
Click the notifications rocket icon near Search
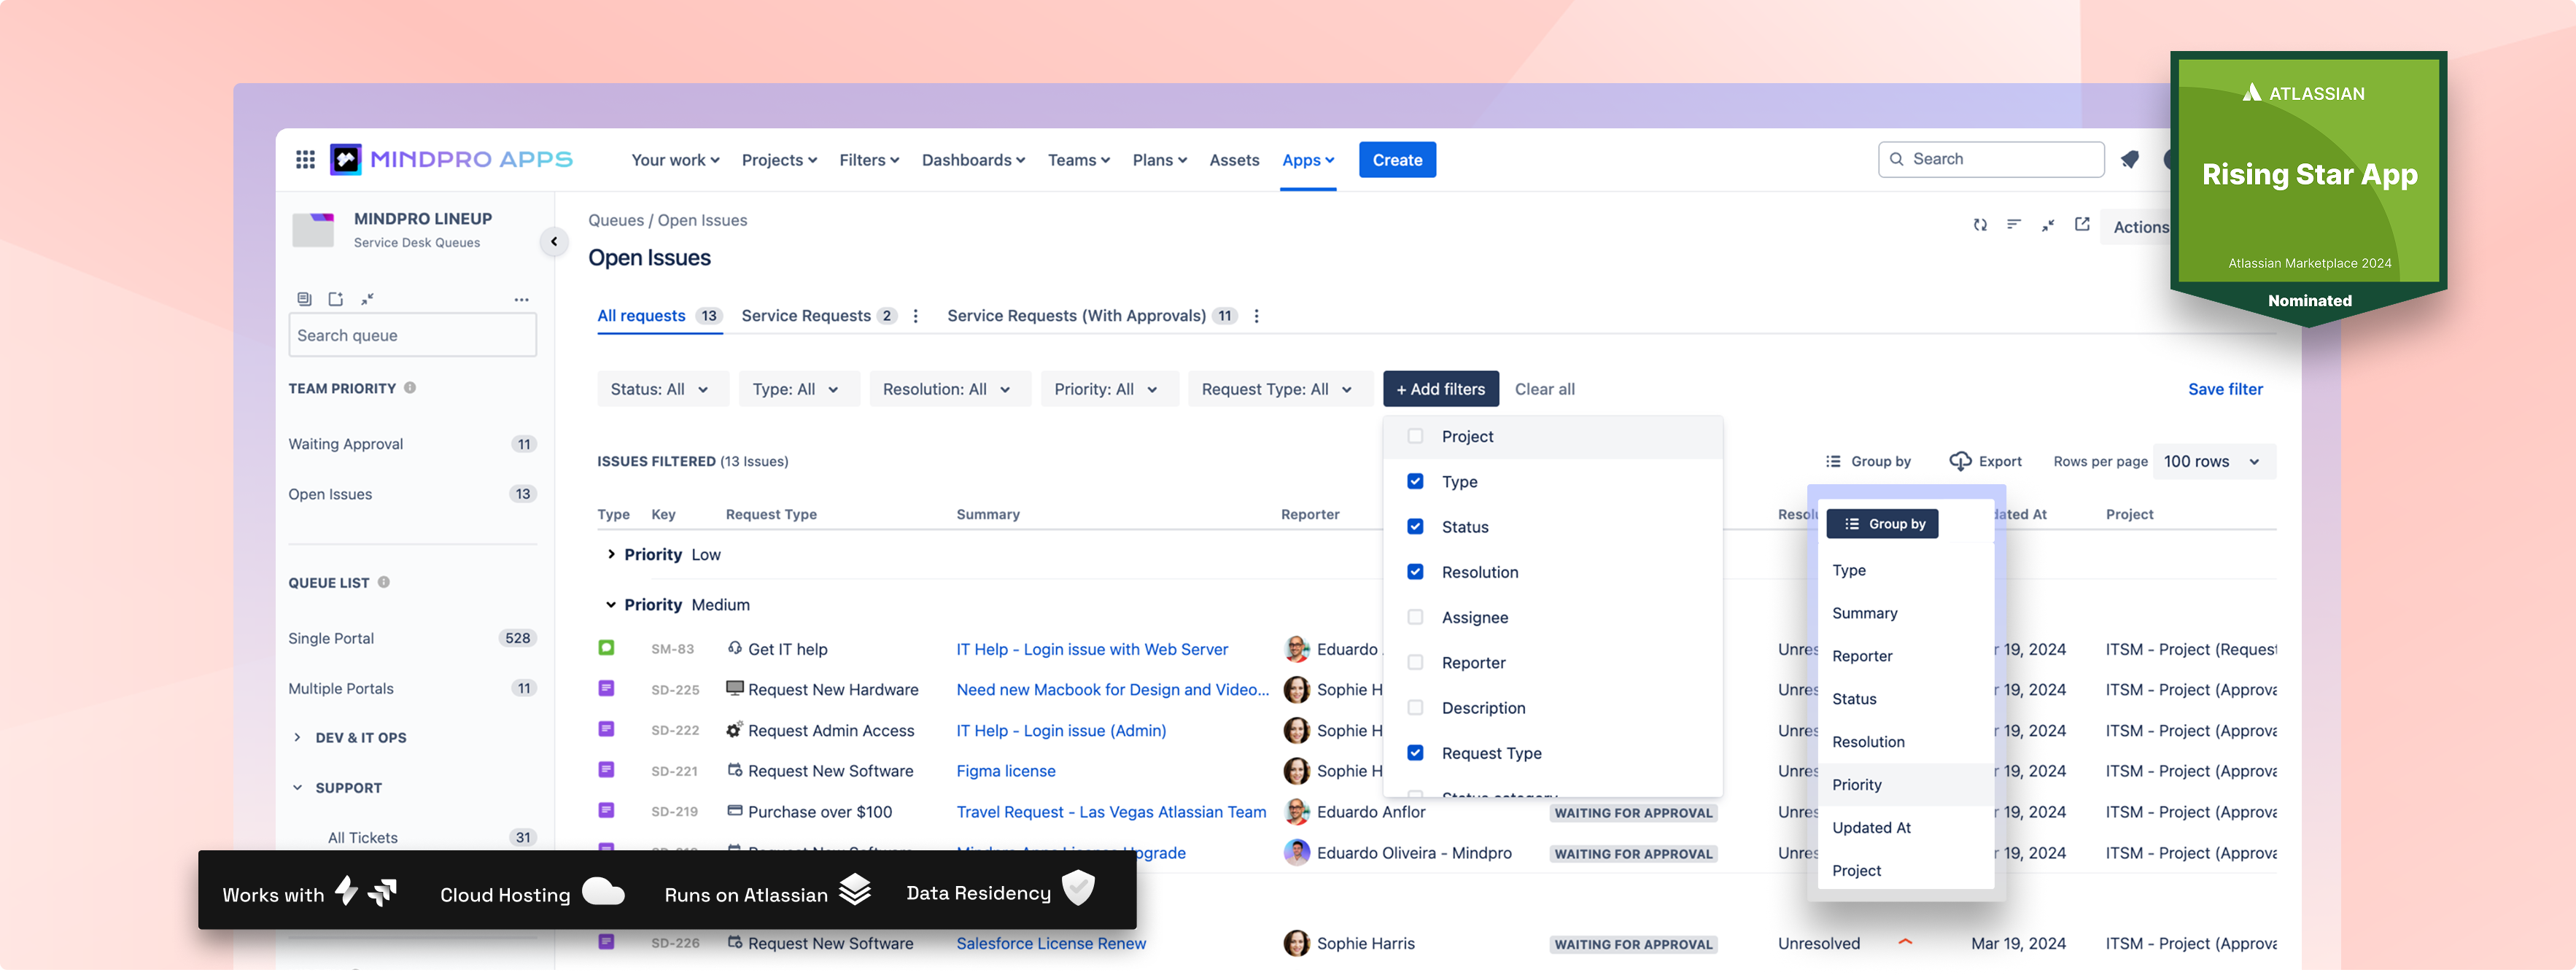2129,160
